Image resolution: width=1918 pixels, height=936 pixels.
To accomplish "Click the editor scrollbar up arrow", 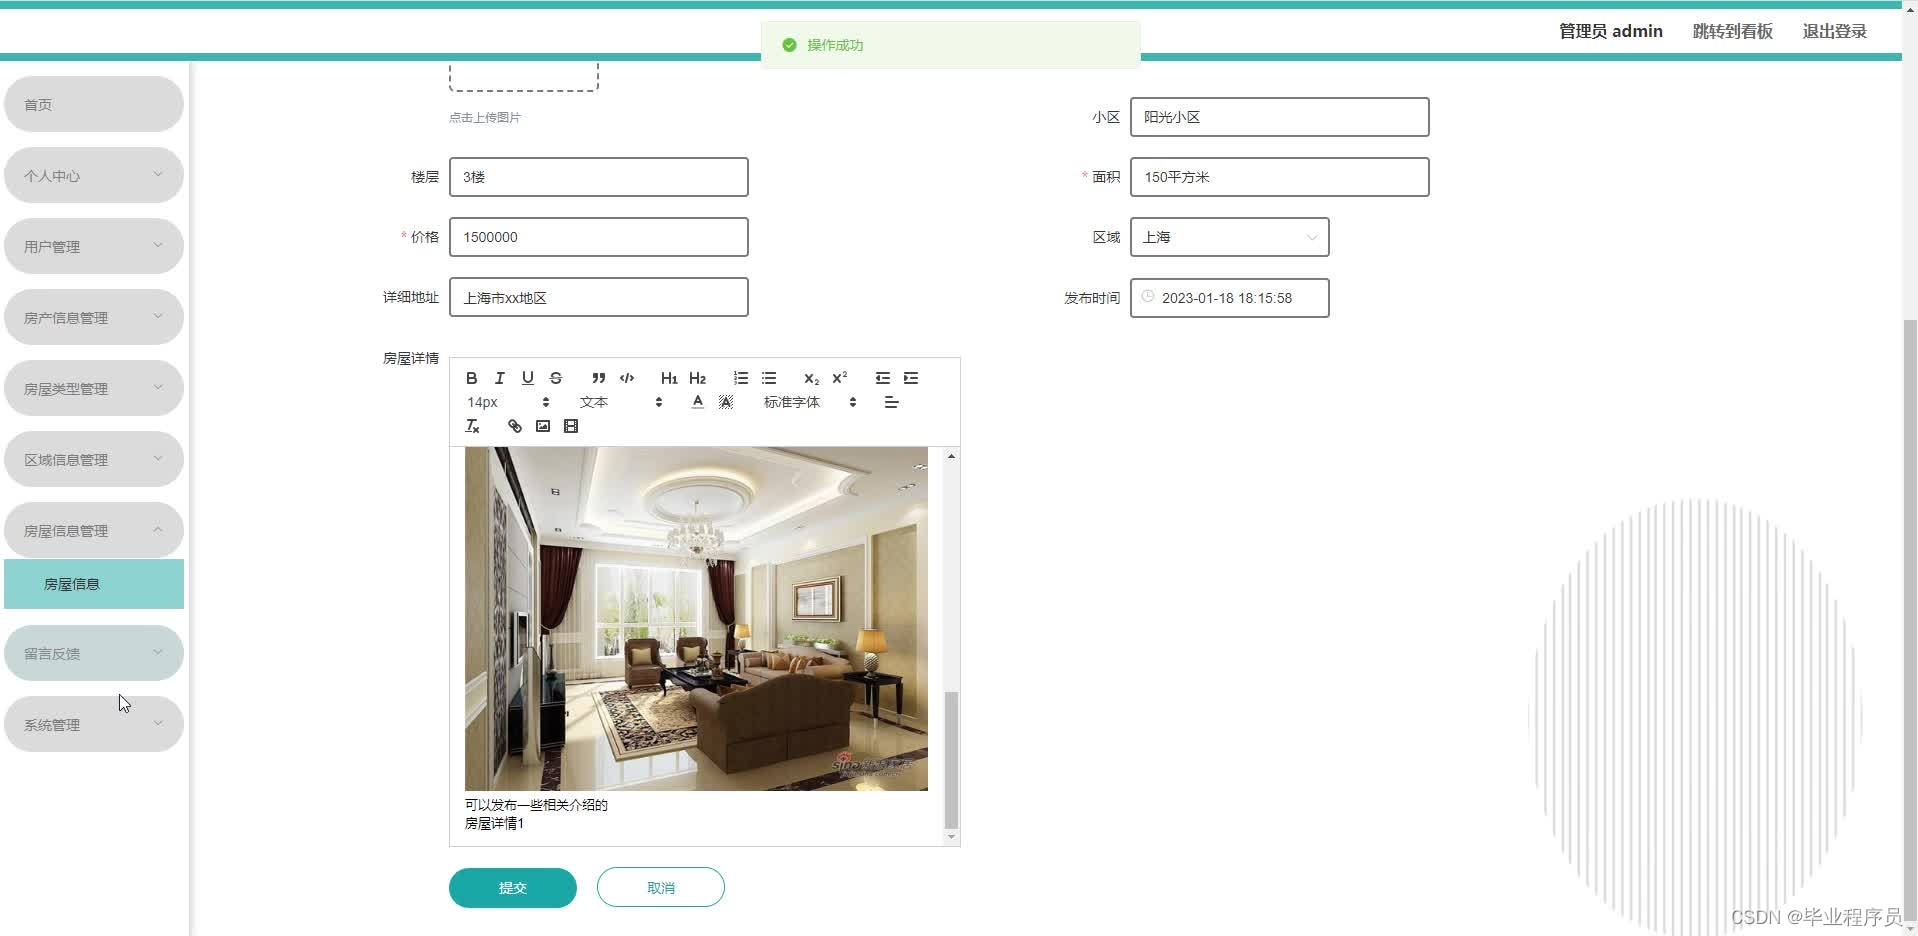I will [951, 456].
